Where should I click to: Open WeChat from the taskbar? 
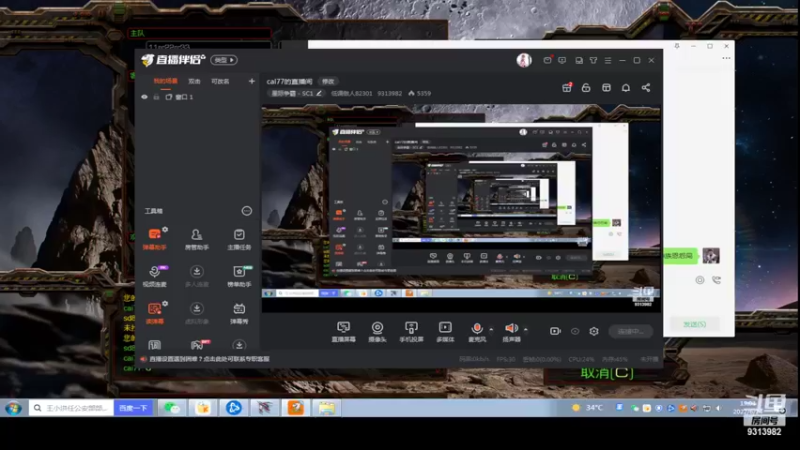coord(172,408)
